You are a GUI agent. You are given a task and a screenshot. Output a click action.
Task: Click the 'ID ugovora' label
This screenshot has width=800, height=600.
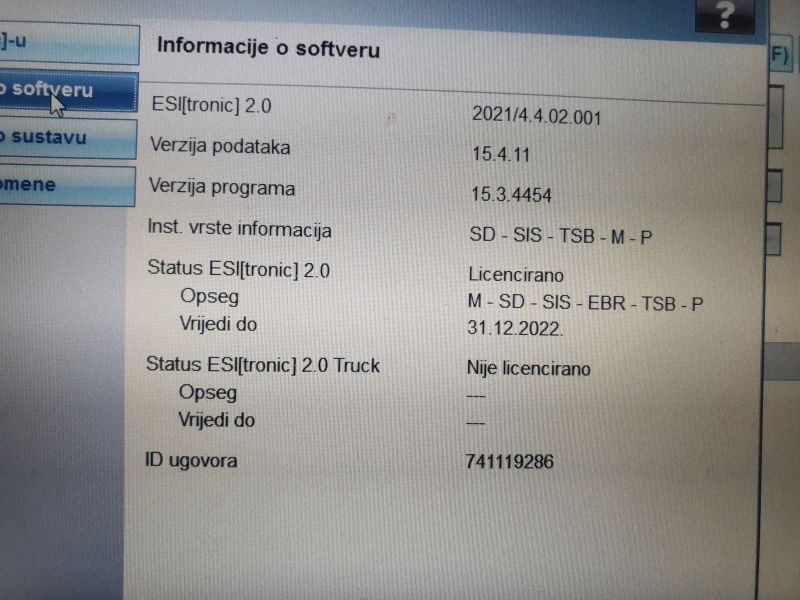[x=191, y=460]
